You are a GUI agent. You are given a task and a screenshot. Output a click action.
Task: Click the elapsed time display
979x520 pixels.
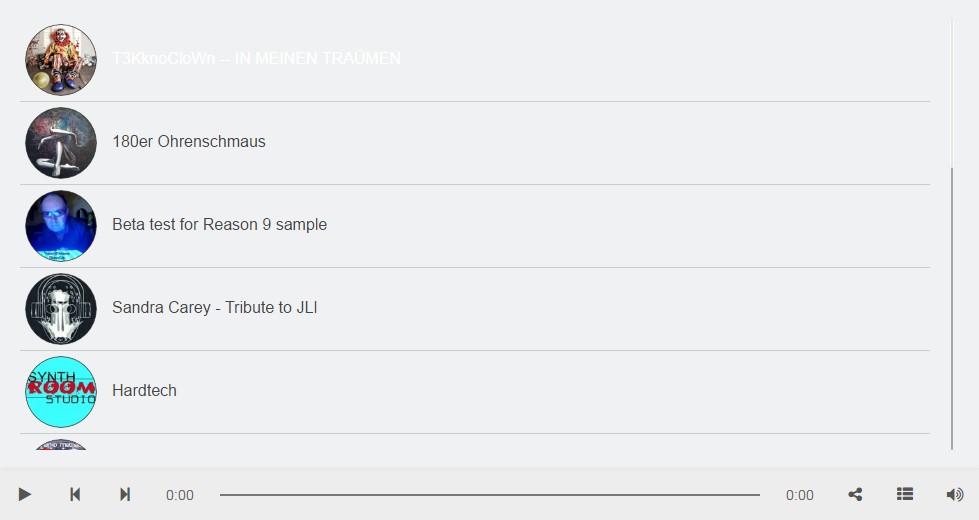click(x=180, y=495)
